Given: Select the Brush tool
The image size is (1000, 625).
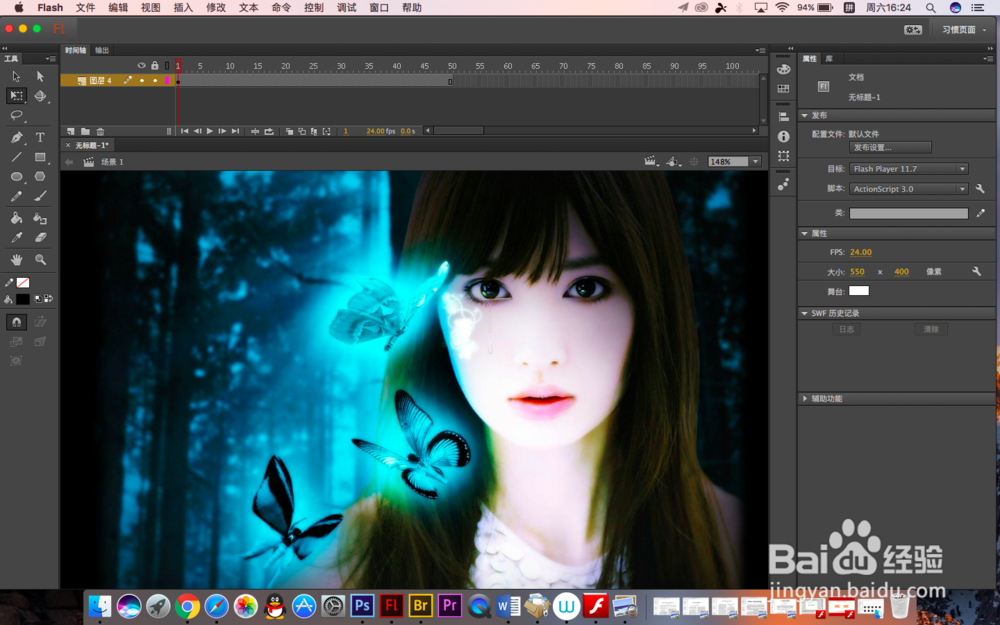Looking at the screenshot, I should click(40, 197).
